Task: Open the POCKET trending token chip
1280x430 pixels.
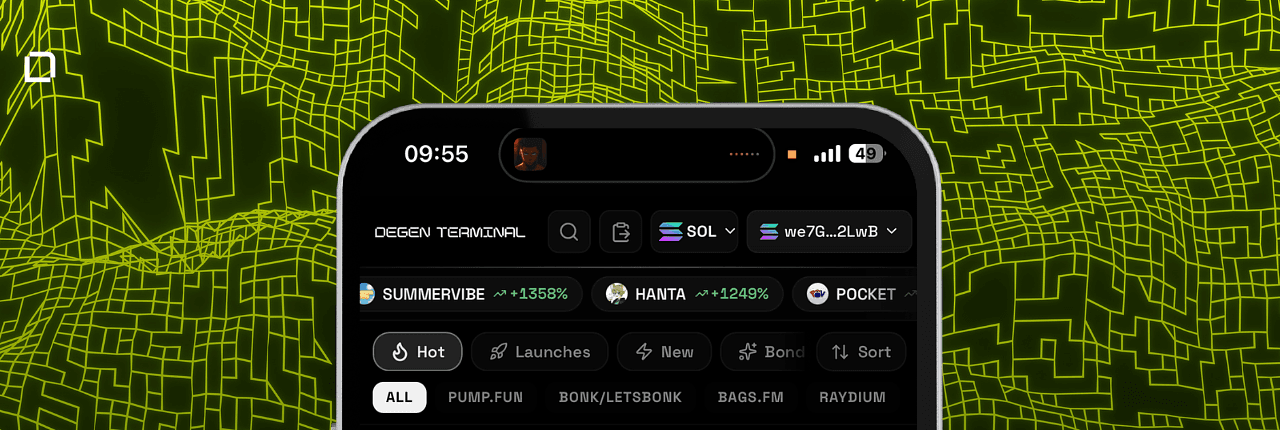Action: [x=855, y=294]
